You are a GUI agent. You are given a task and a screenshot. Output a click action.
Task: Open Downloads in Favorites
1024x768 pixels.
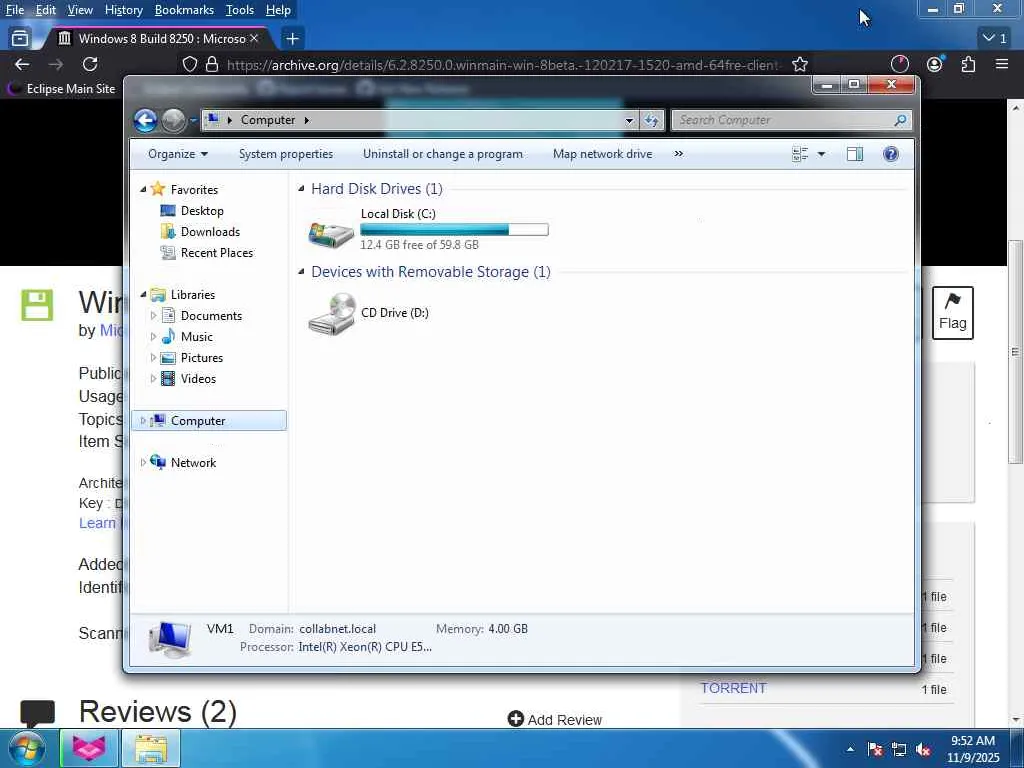click(x=210, y=232)
